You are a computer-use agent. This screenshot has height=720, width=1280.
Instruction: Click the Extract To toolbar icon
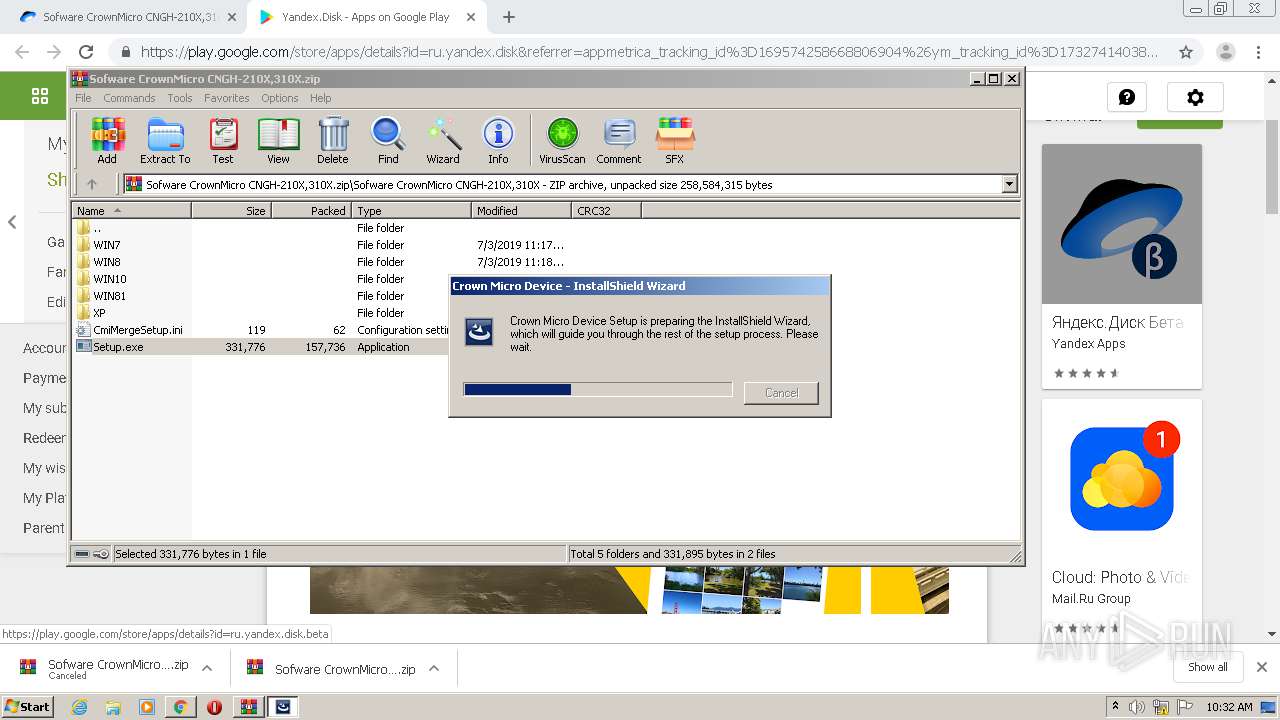click(165, 140)
